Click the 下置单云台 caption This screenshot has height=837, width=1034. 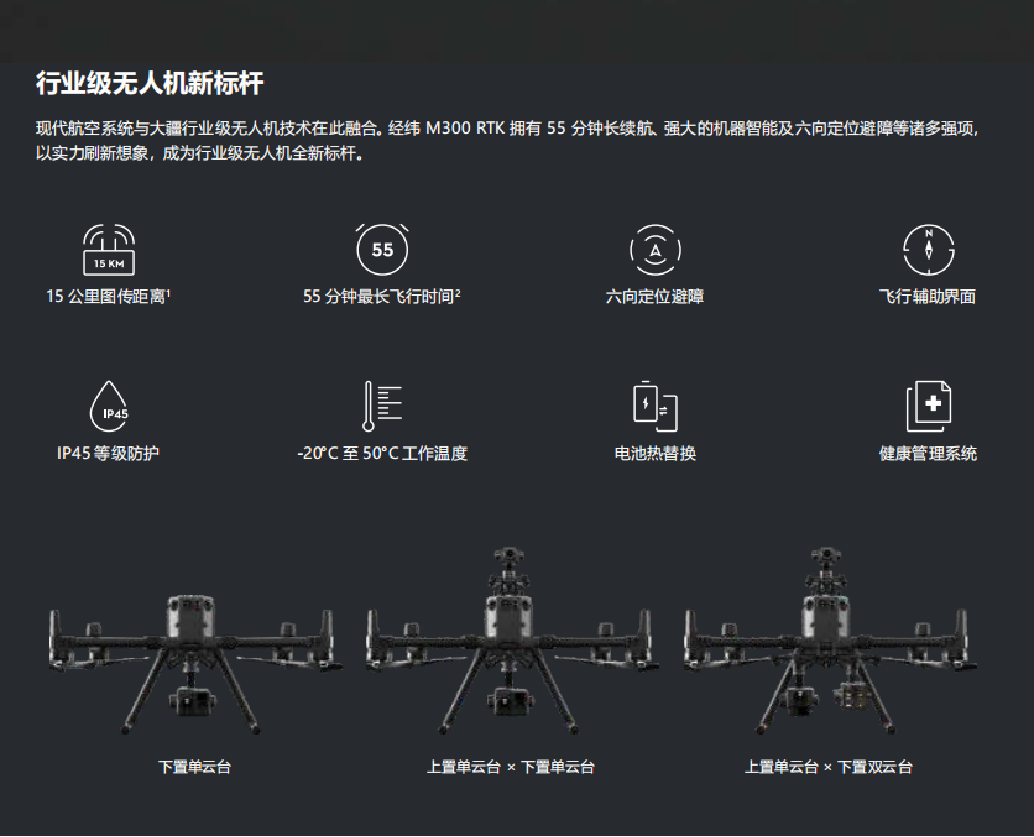click(195, 766)
